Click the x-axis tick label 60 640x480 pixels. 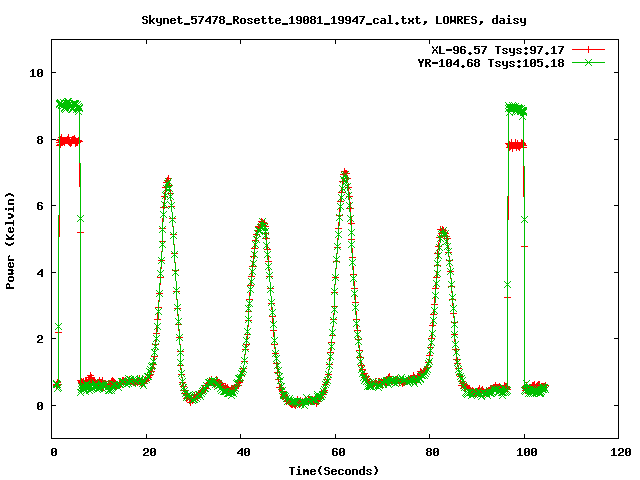tap(338, 452)
